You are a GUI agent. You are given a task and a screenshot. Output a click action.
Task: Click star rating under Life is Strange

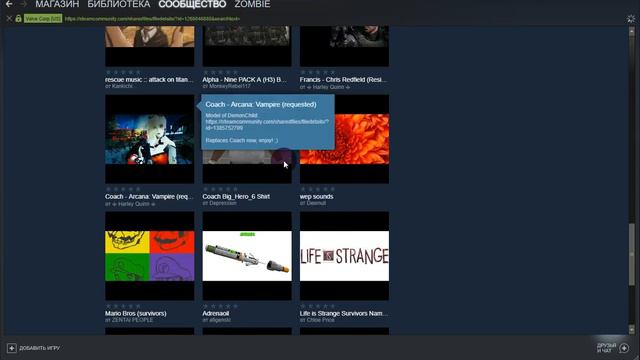pos(318,306)
